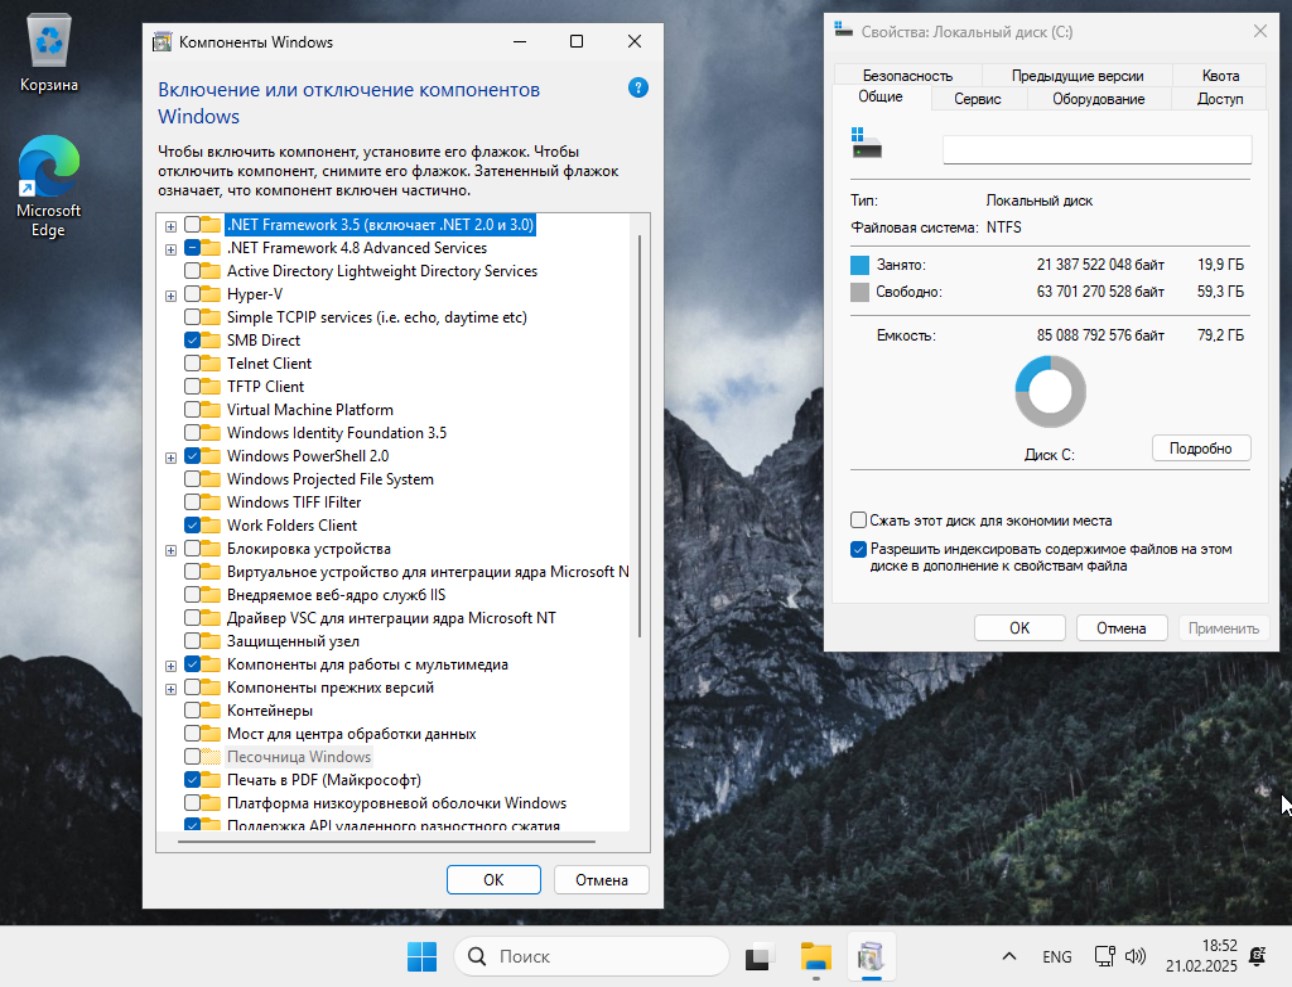Image resolution: width=1292 pixels, height=987 pixels.
Task: Click the disk label text field
Action: 1096,150
